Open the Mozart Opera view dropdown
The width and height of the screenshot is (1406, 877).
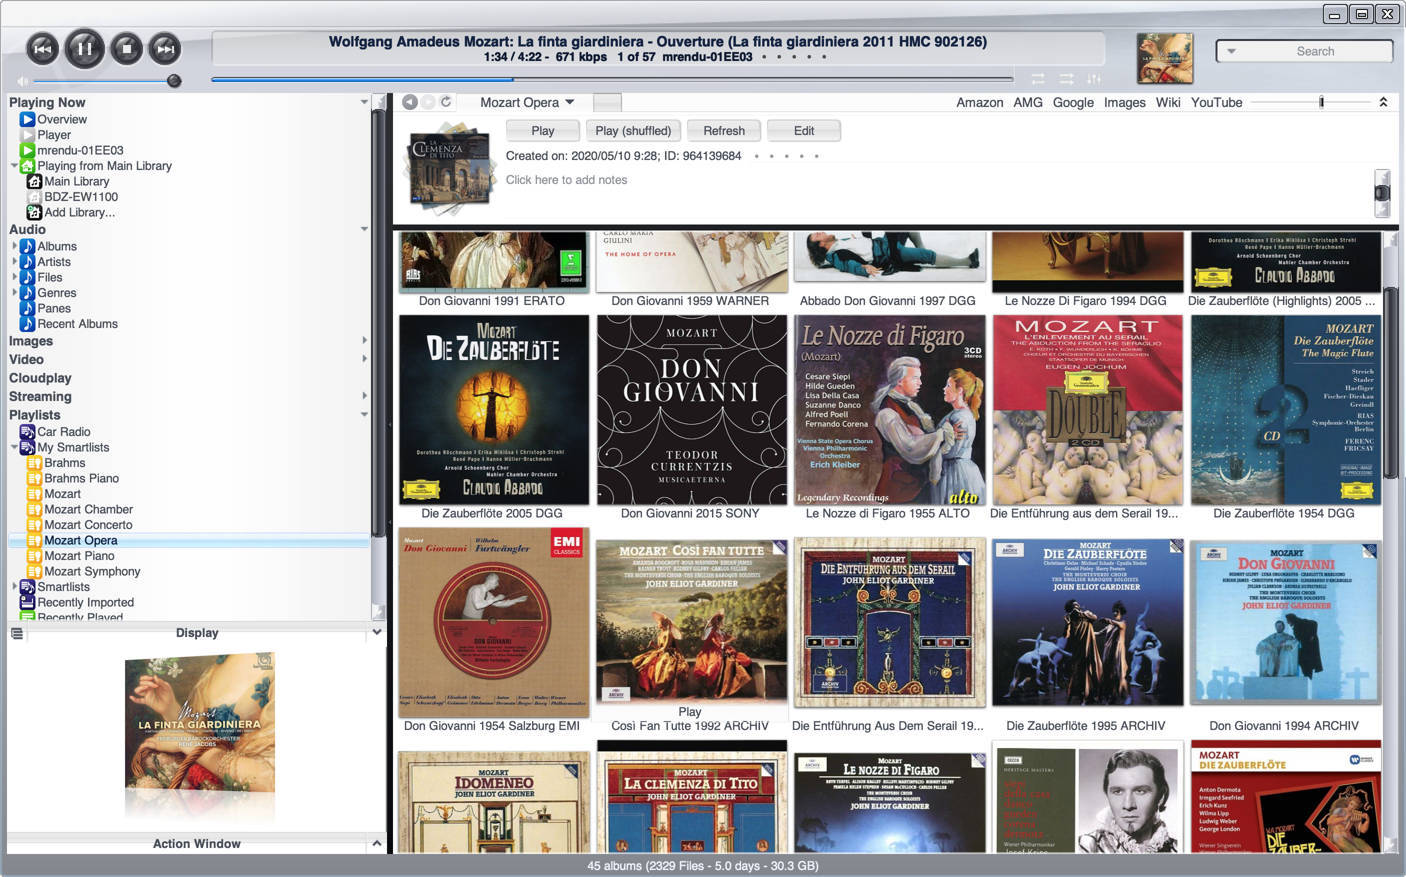(527, 102)
